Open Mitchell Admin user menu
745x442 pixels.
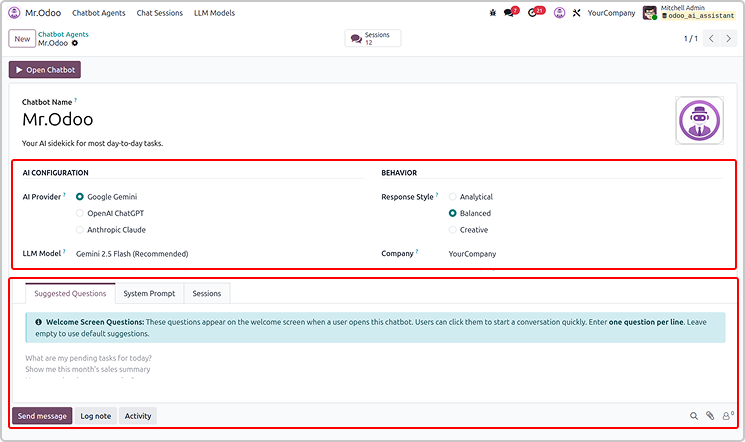690,13
